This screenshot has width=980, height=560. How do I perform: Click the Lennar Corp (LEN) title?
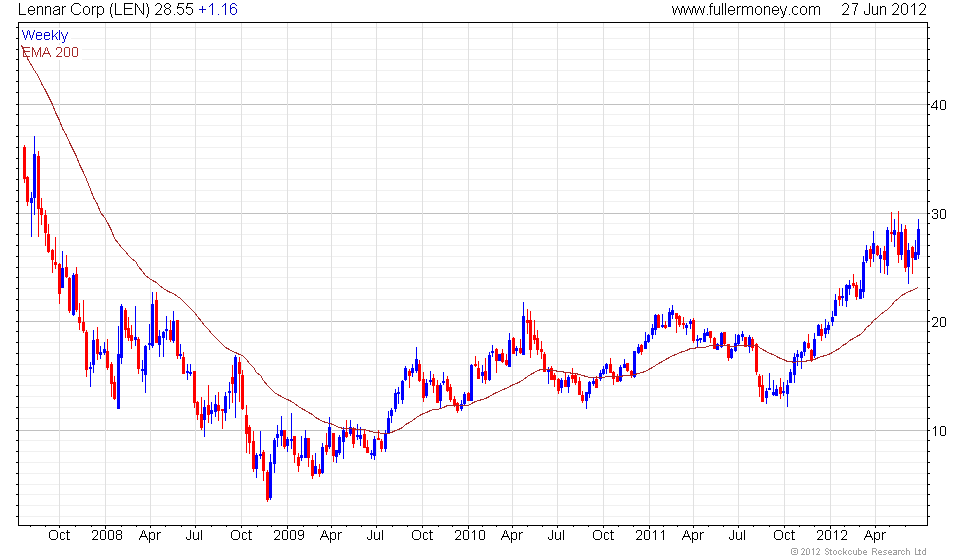84,9
